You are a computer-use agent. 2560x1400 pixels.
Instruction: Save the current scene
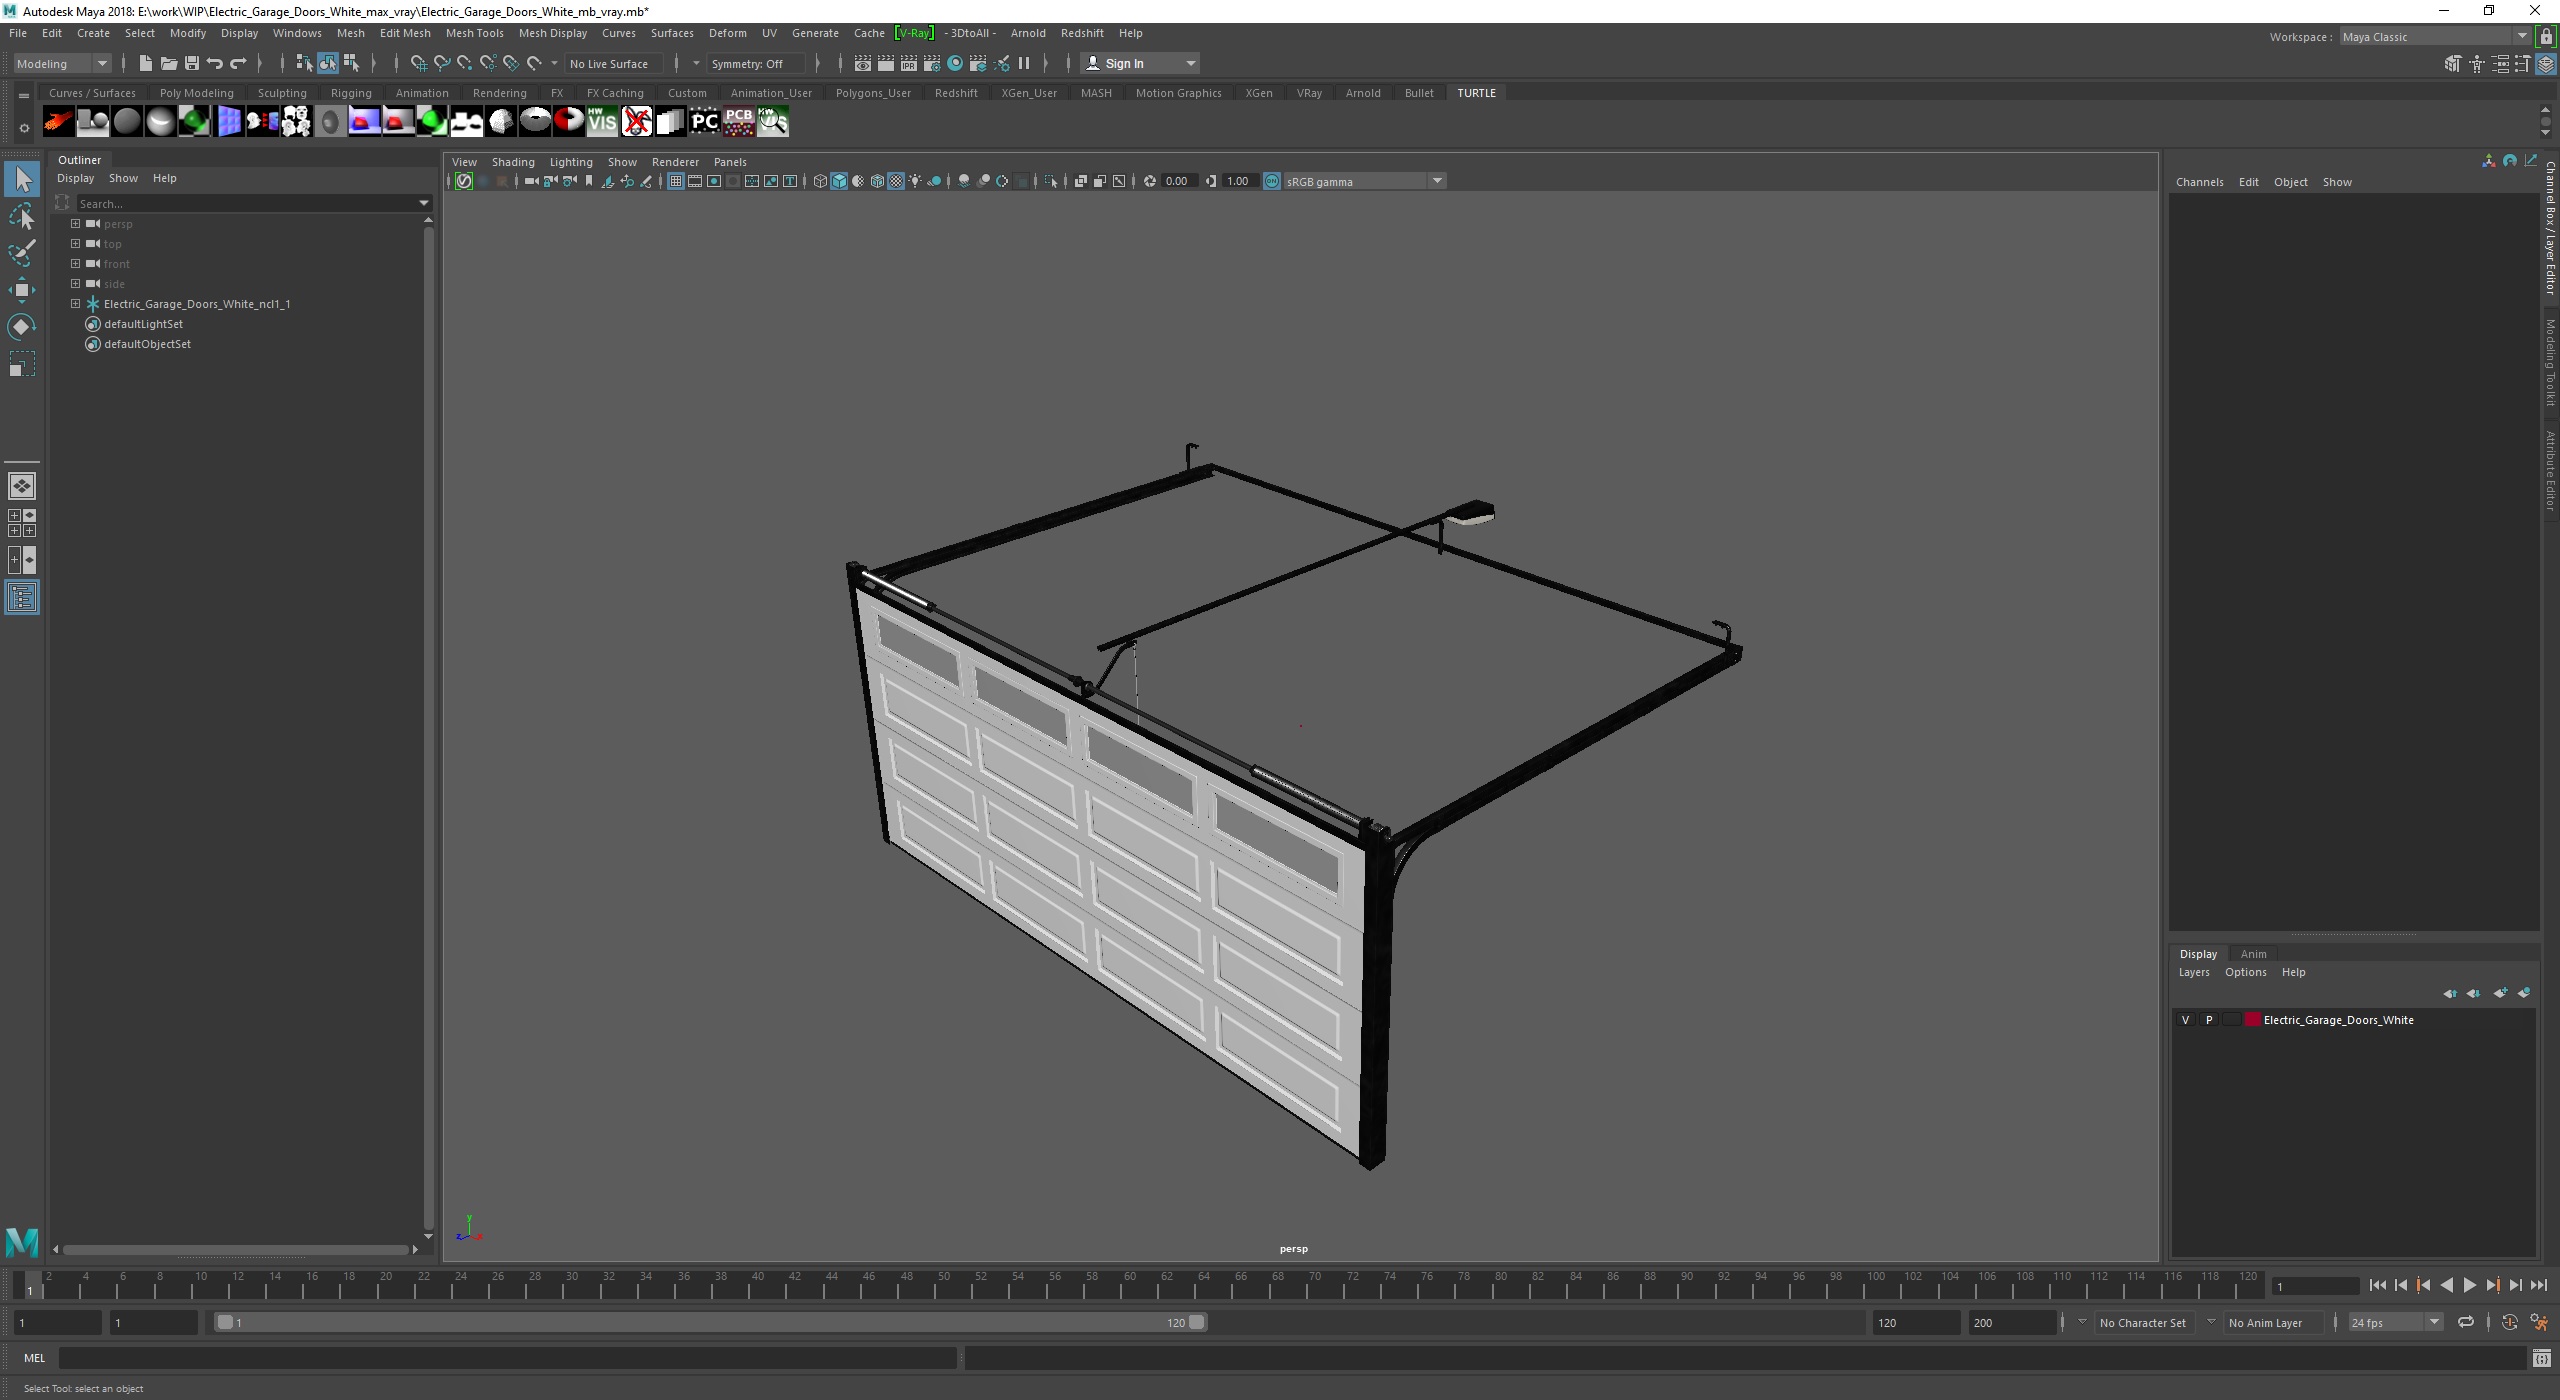coord(191,63)
